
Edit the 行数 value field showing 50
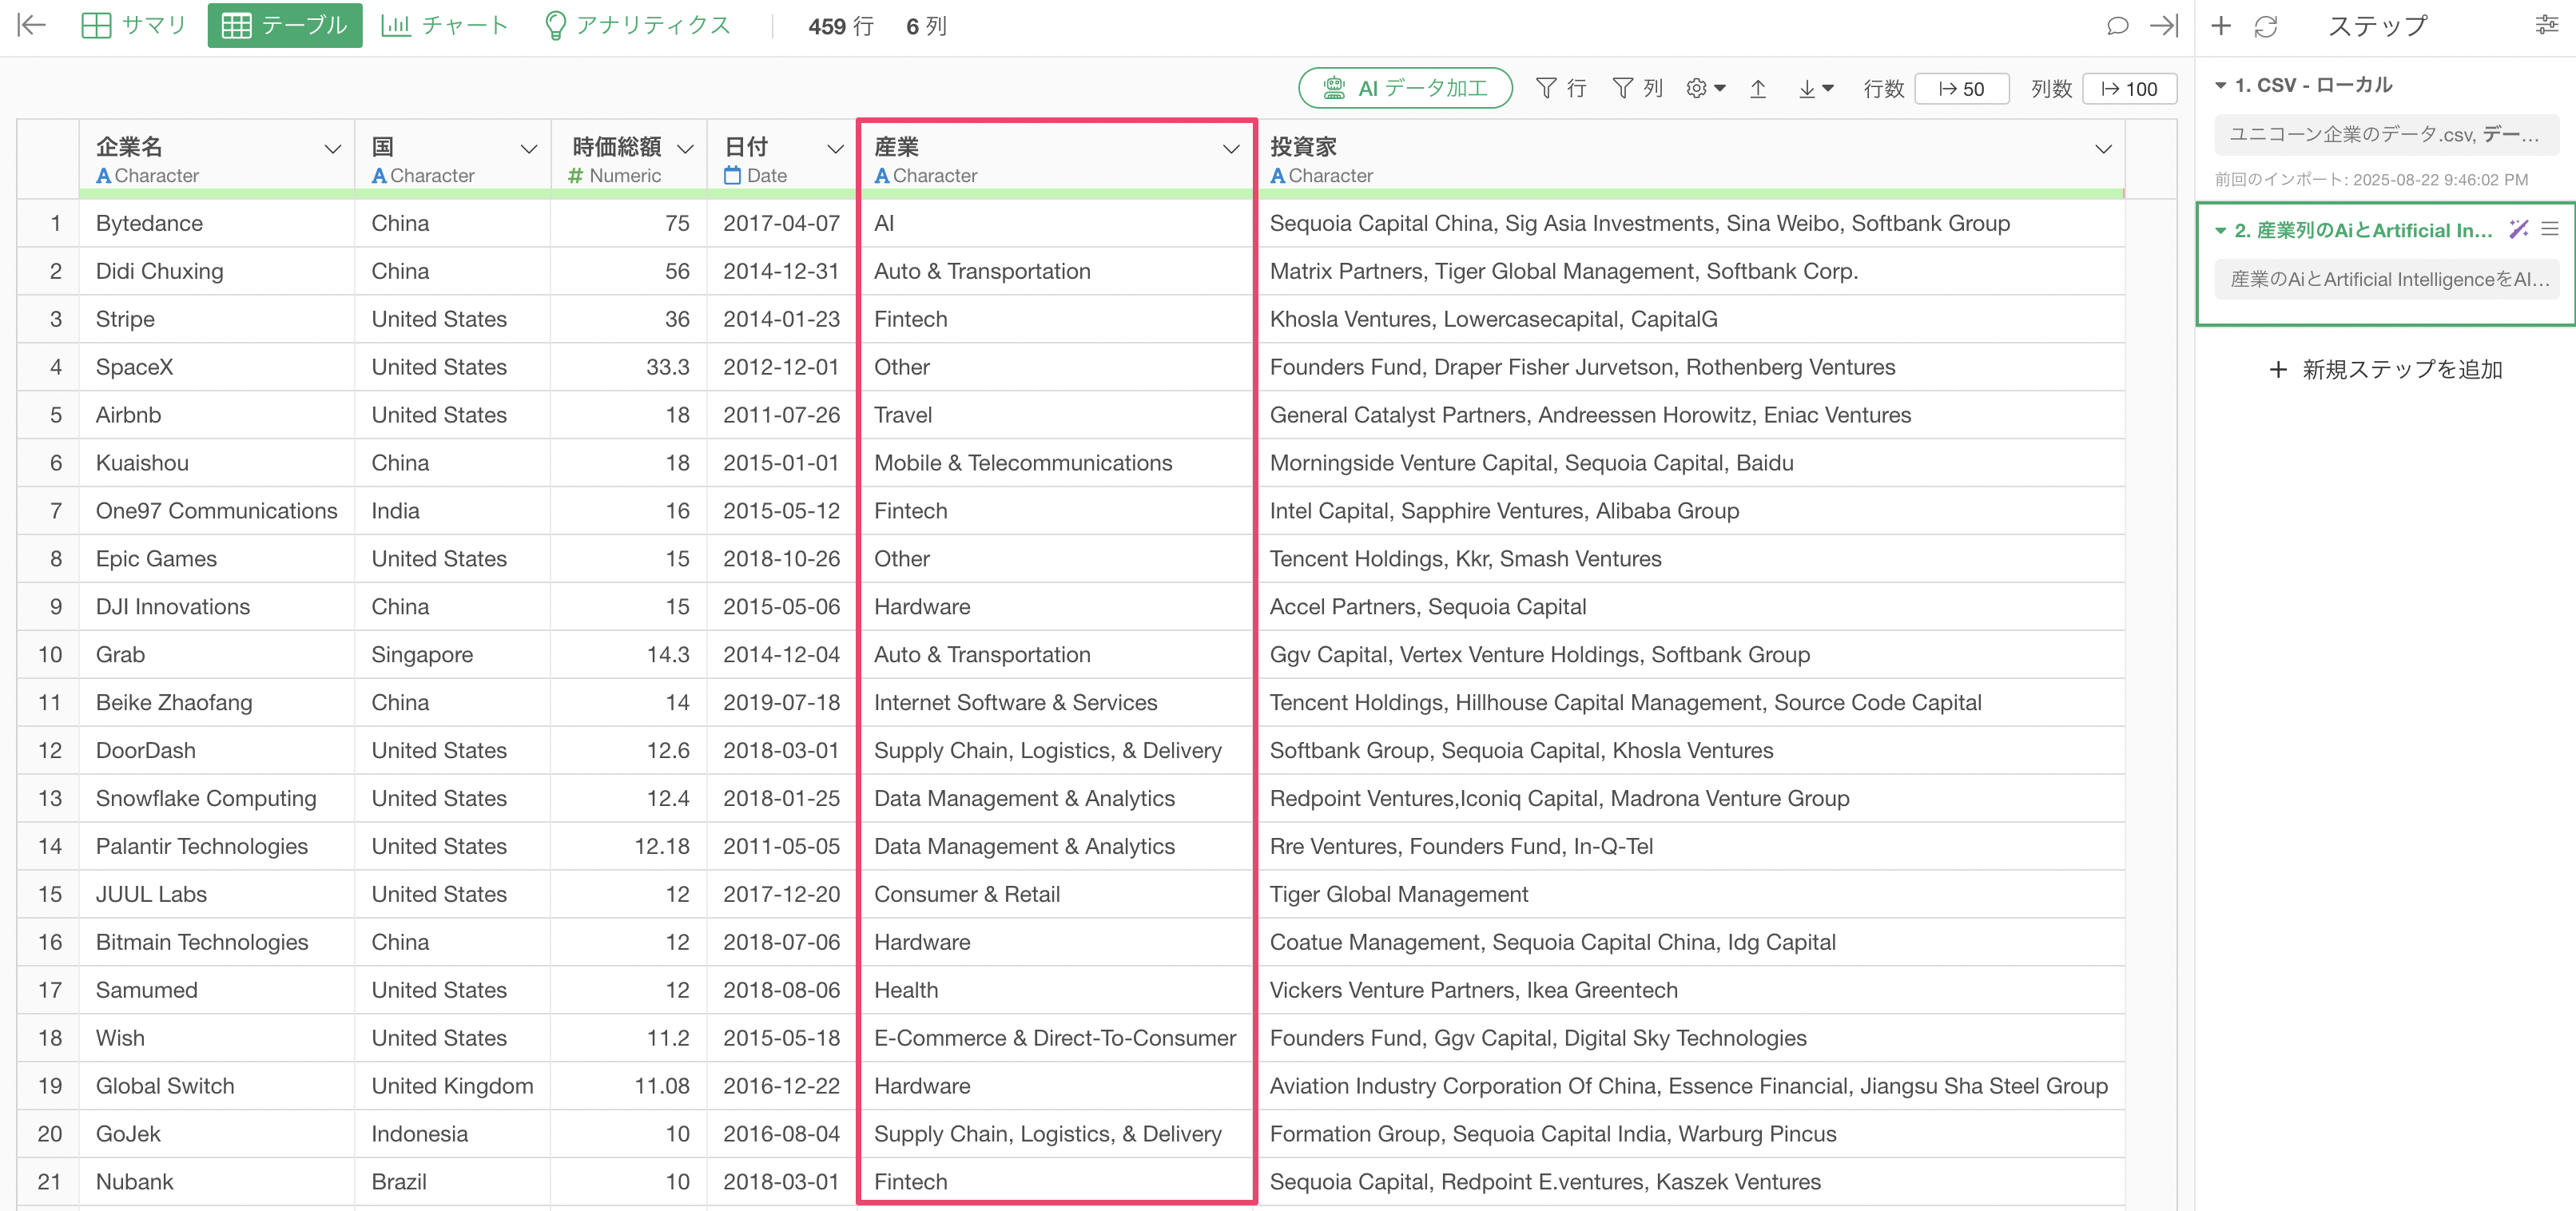point(1961,88)
